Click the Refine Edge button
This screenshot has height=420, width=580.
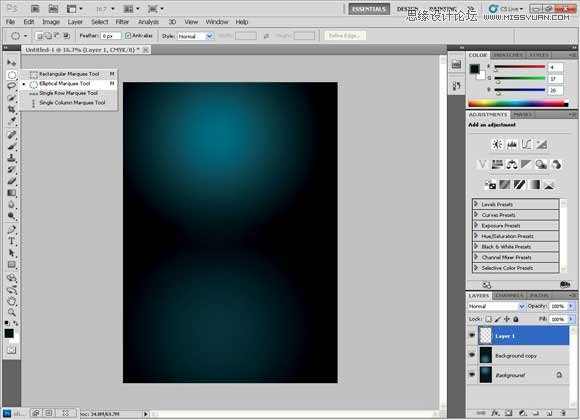(345, 36)
